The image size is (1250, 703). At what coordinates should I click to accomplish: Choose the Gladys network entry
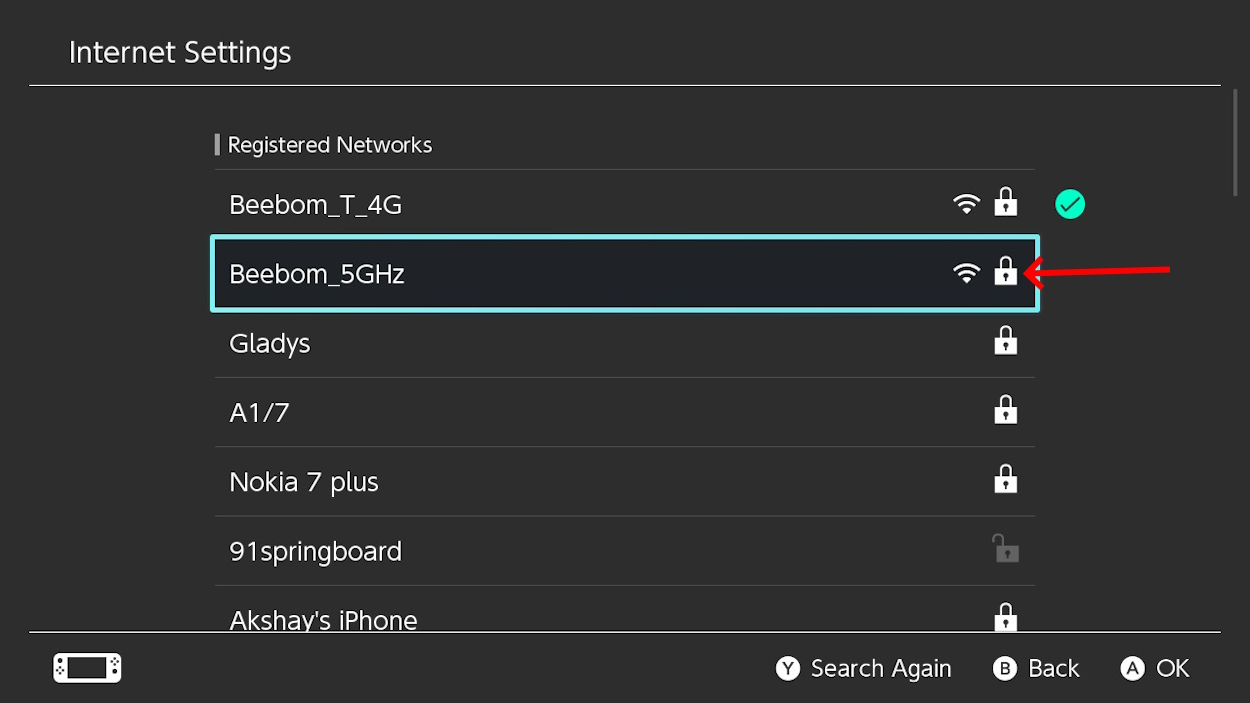coord(270,344)
